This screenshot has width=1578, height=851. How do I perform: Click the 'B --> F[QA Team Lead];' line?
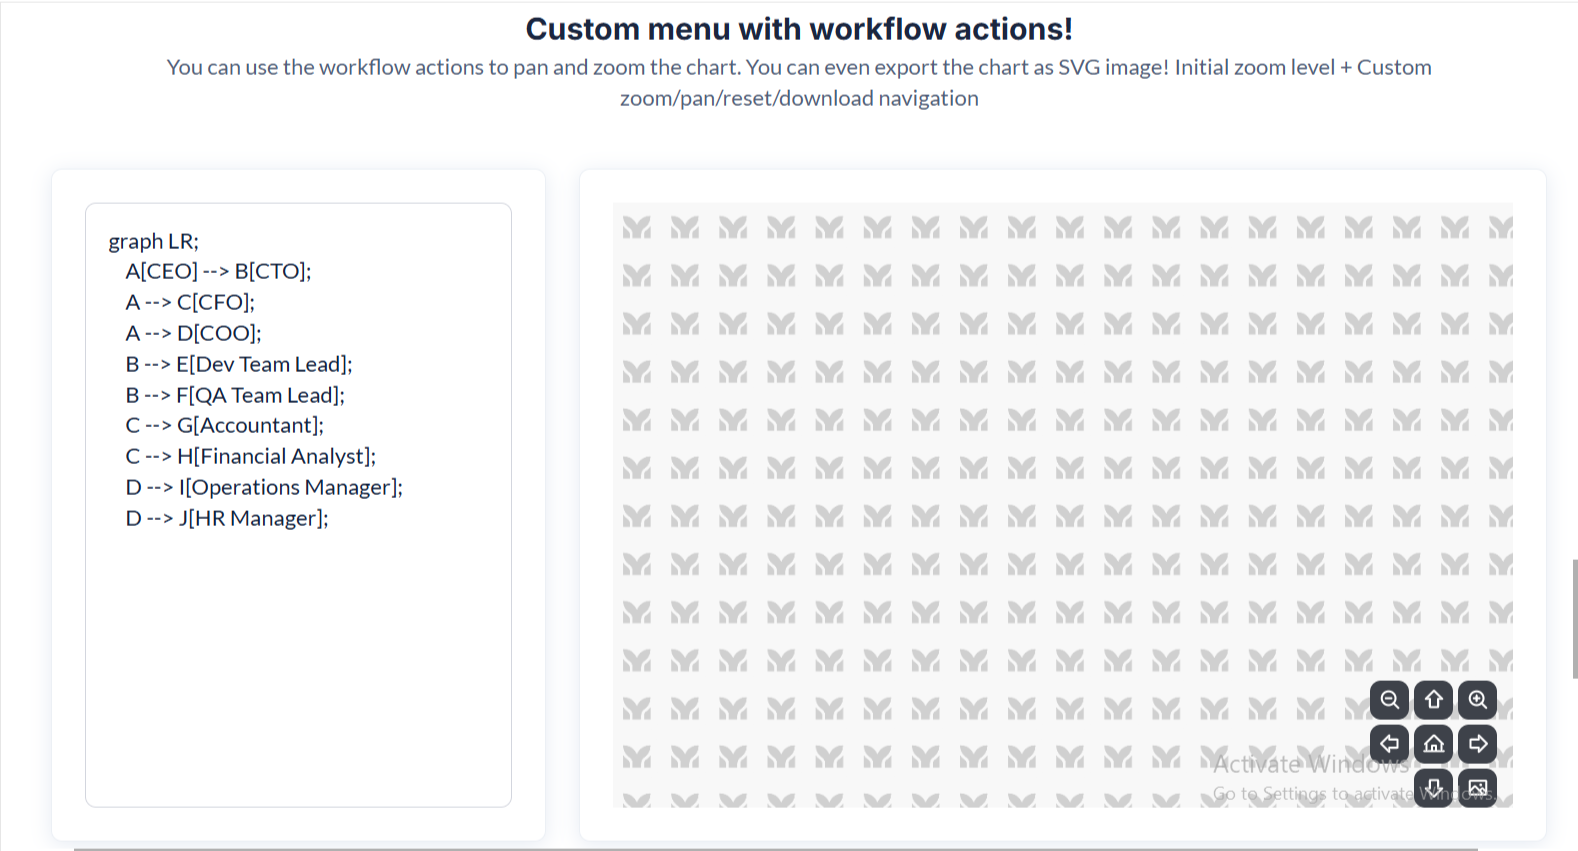(235, 395)
